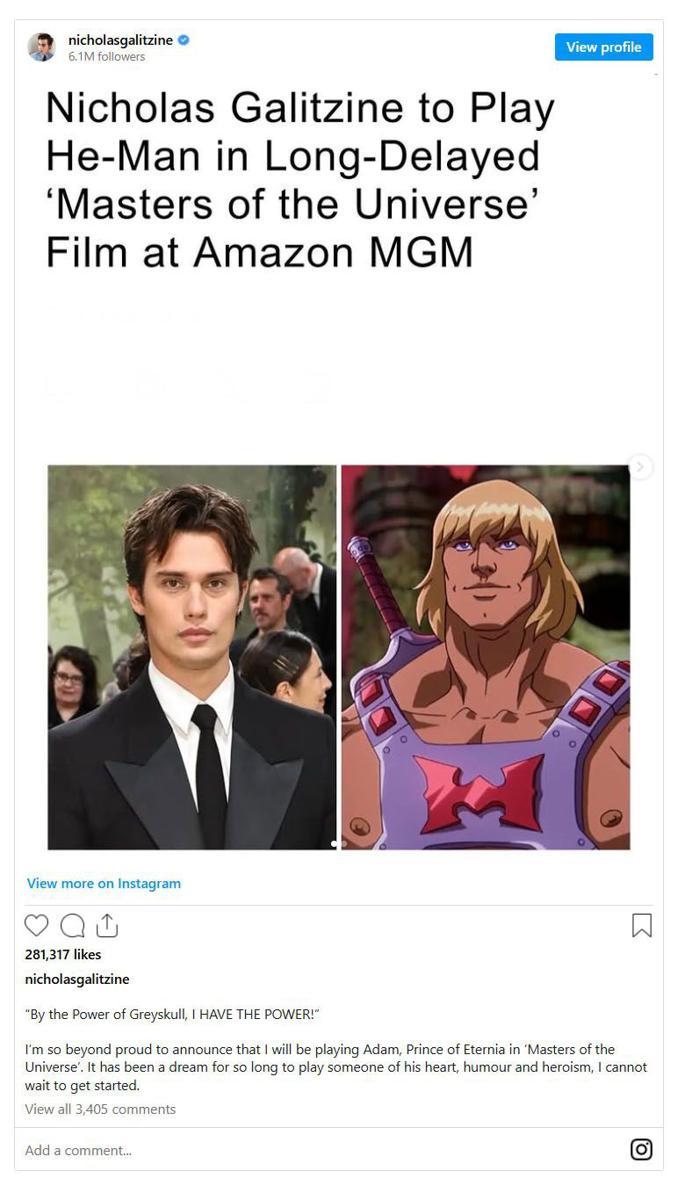
Task: Click the 6.1M followers text
Action: coord(106,57)
